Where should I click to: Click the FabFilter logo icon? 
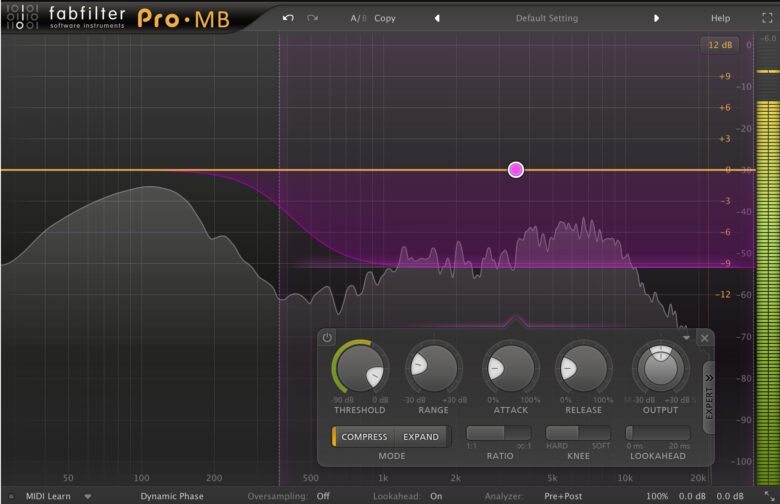[x=22, y=17]
